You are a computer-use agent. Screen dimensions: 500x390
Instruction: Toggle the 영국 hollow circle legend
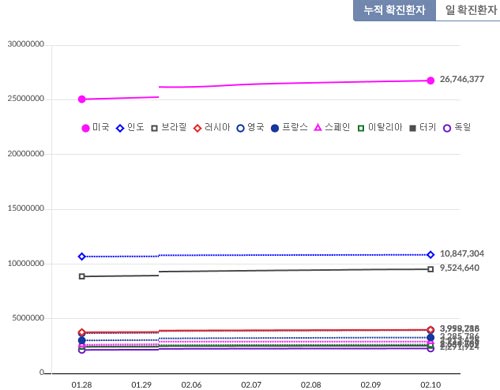(240, 128)
